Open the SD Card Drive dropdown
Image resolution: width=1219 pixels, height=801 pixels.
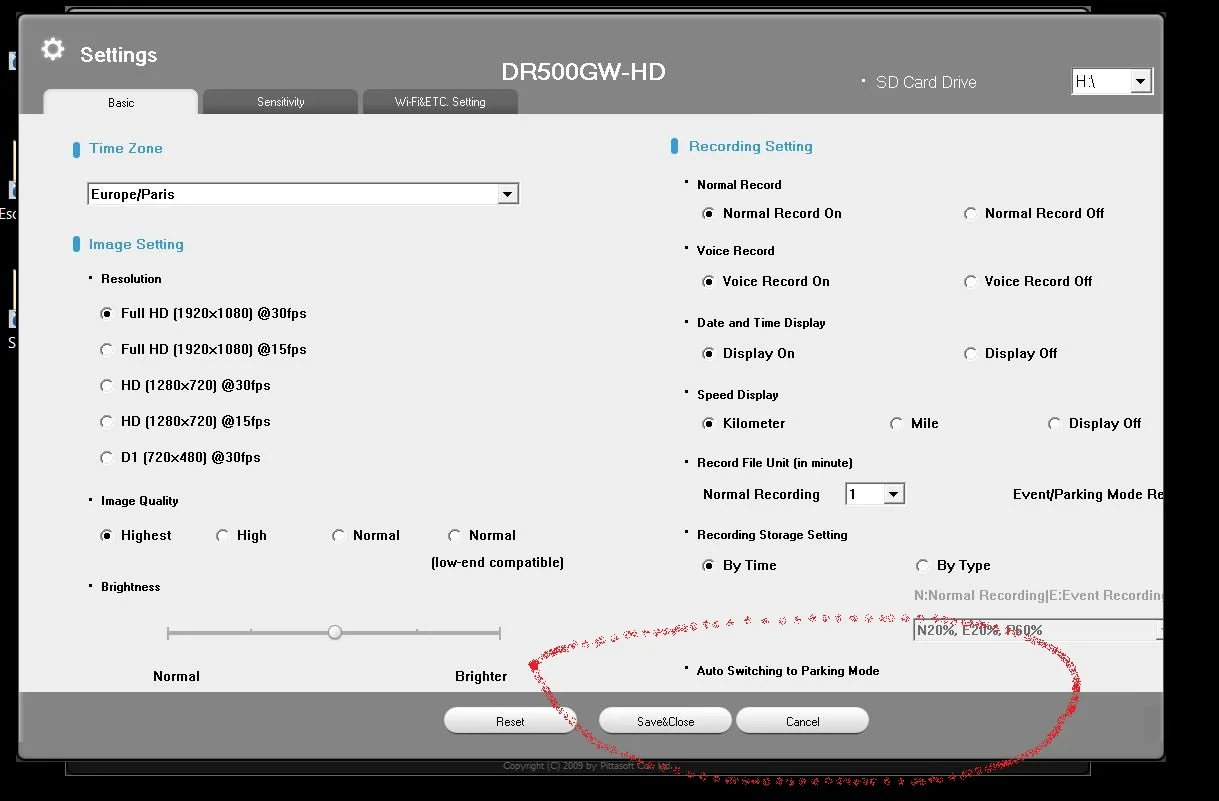[1112, 82]
